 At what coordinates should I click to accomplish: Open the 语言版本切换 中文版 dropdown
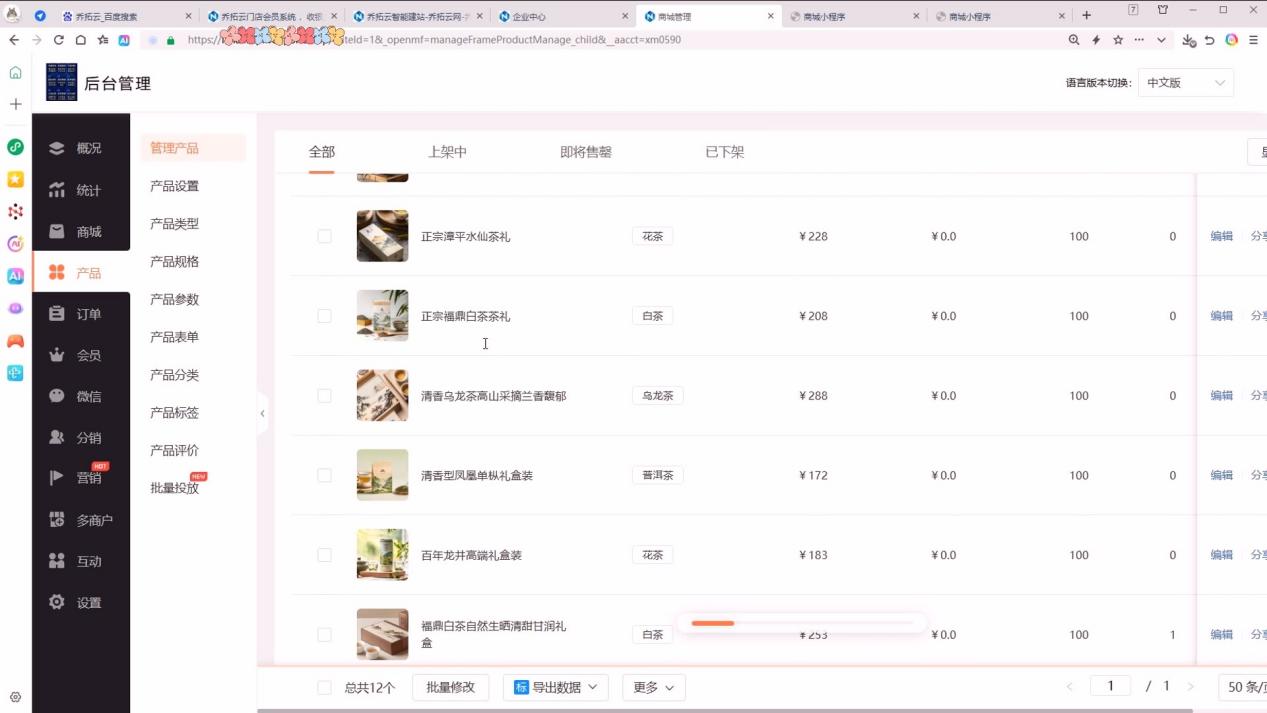point(1185,83)
